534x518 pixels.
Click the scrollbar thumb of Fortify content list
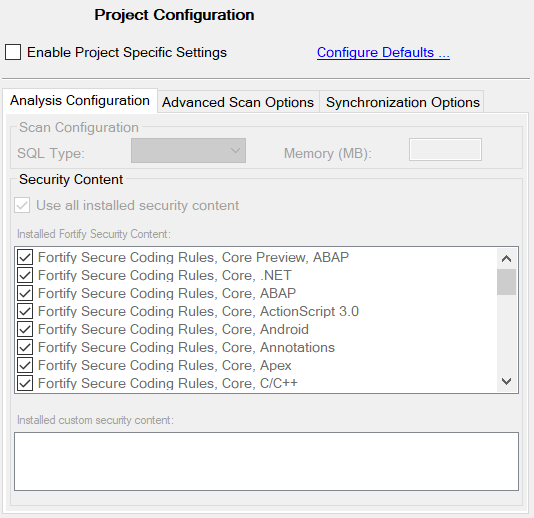coord(506,282)
